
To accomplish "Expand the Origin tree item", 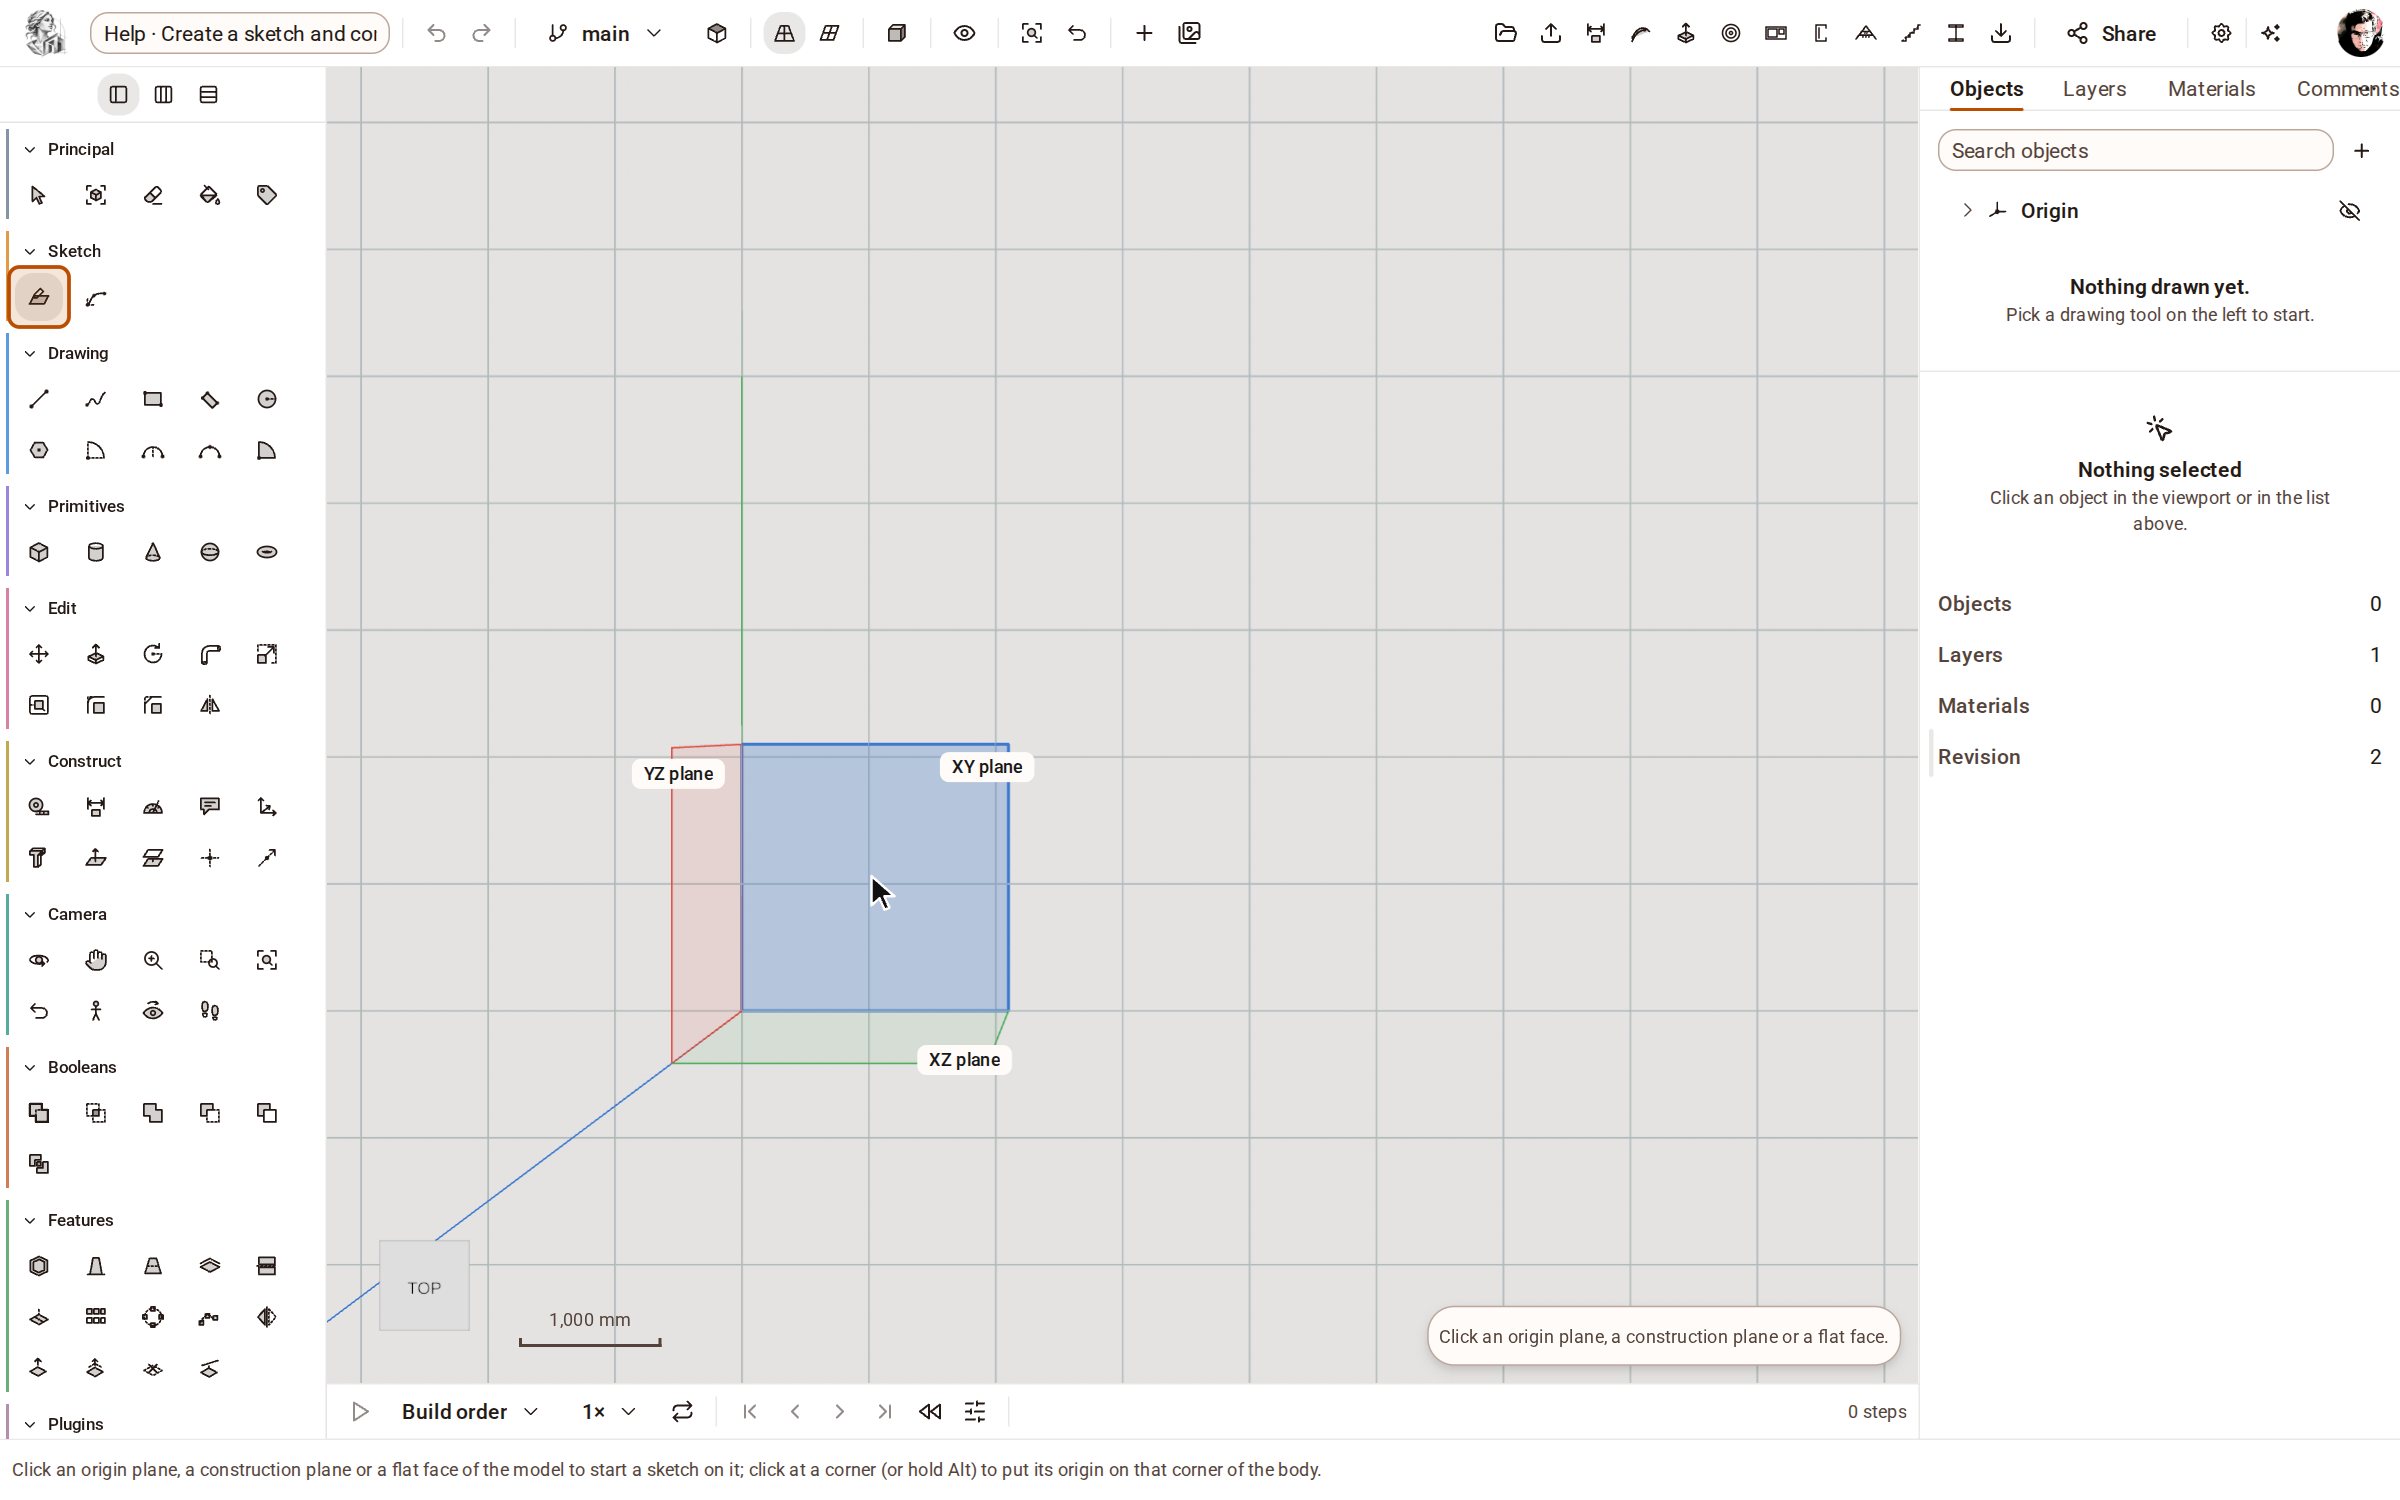I will pos(1966,210).
